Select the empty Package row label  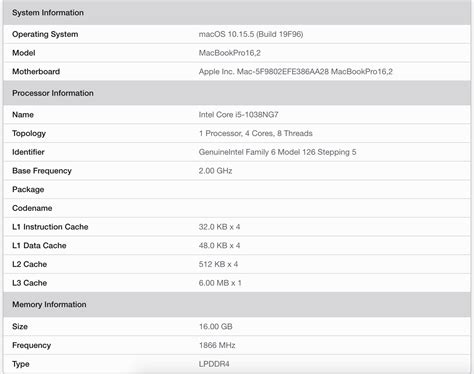pos(28,189)
